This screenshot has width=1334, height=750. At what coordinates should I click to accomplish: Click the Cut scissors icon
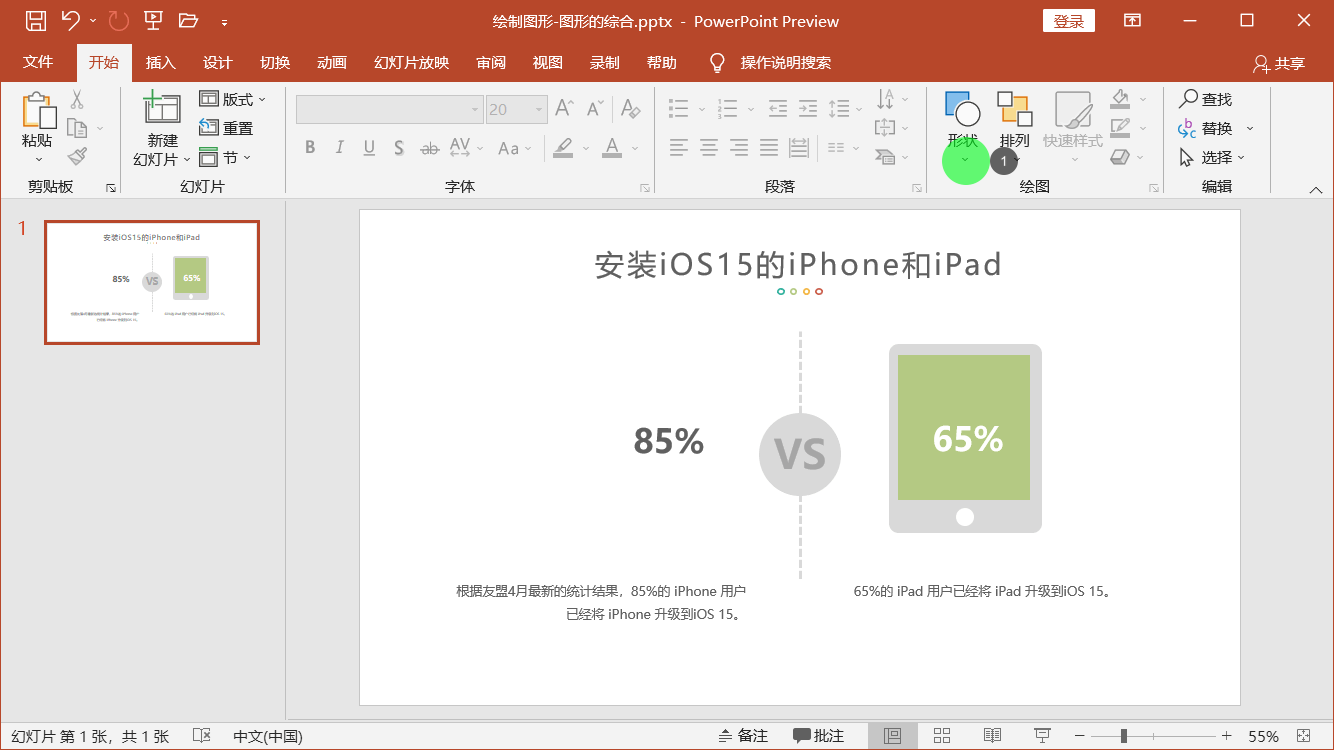point(77,100)
